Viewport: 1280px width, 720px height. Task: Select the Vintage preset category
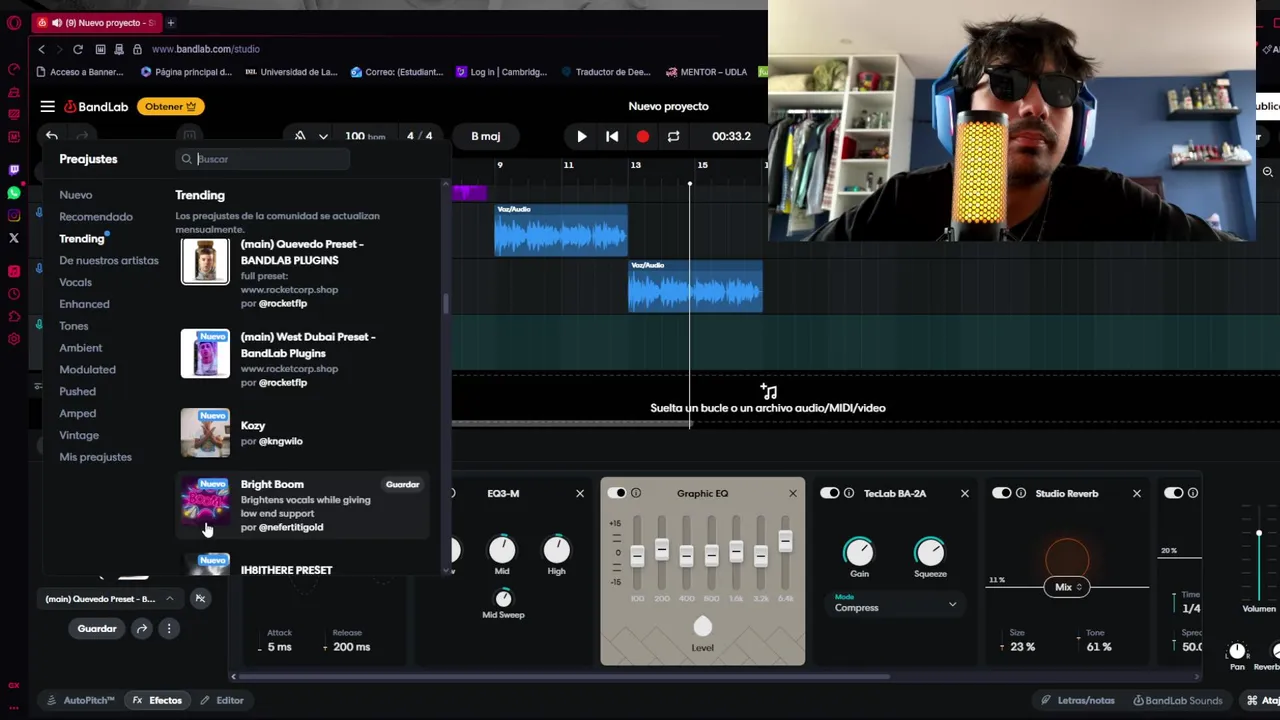(79, 435)
